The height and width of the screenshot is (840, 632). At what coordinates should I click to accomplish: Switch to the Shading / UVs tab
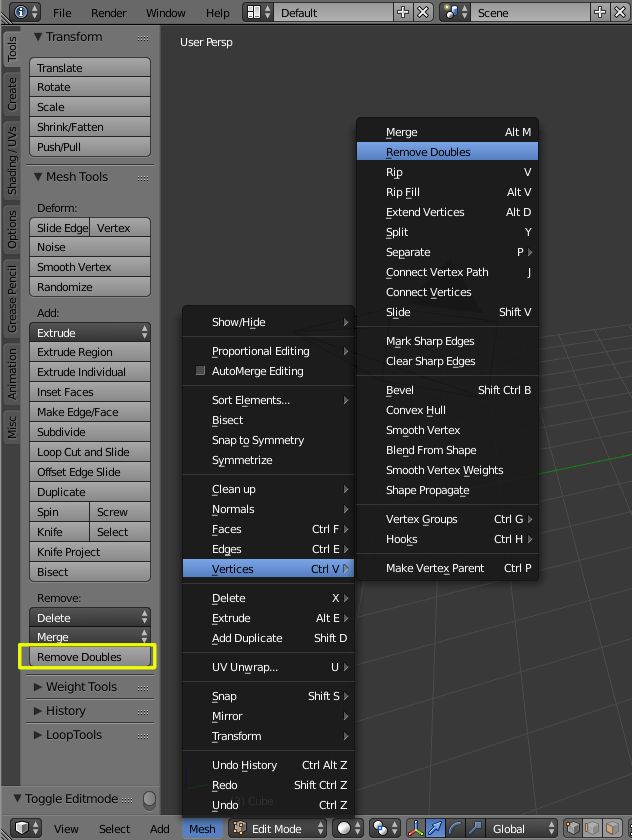coord(11,161)
